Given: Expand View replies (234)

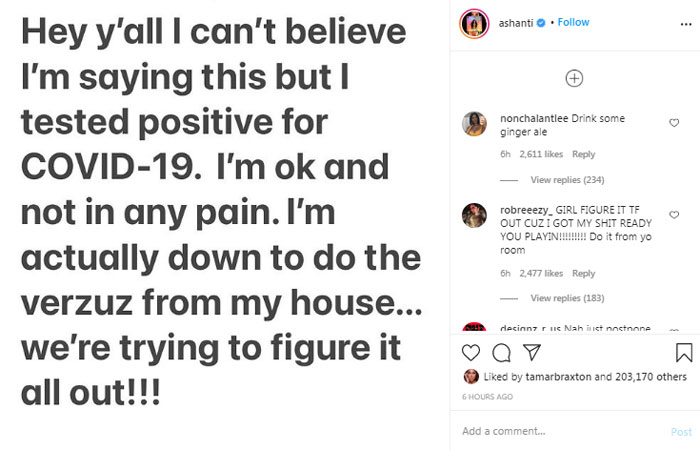Looking at the screenshot, I should (x=567, y=180).
